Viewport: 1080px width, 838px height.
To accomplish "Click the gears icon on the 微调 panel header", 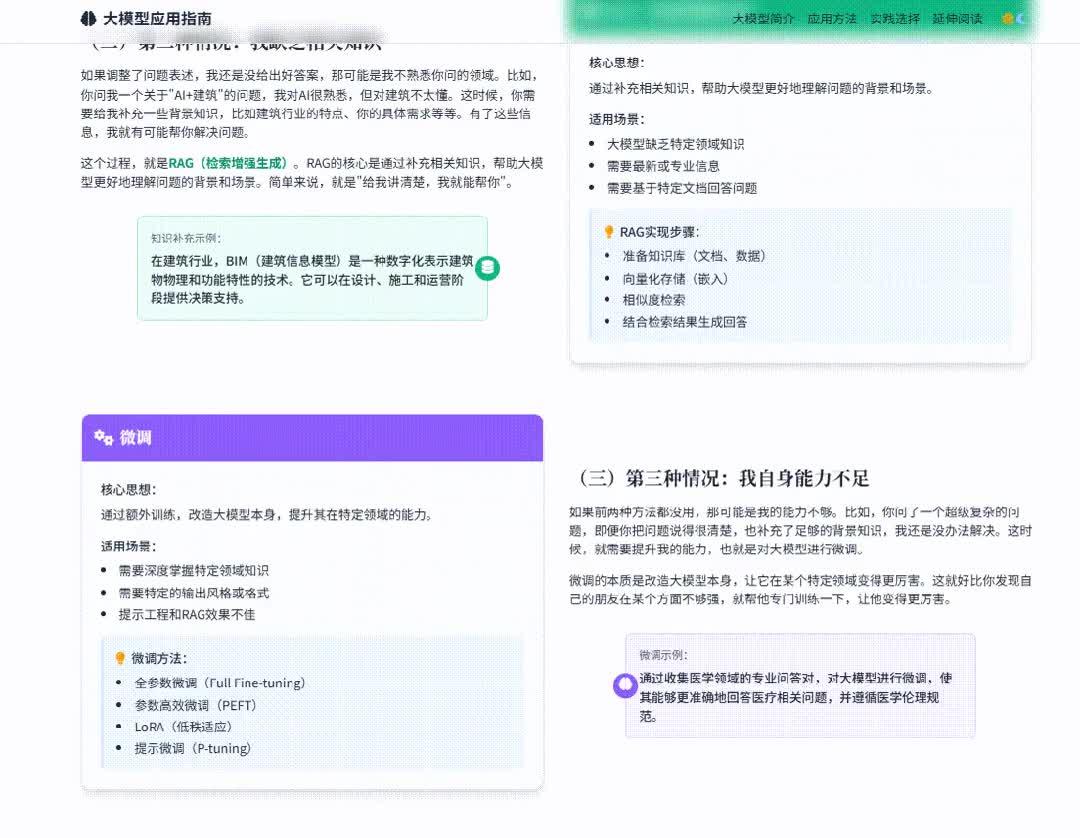I will [101, 436].
